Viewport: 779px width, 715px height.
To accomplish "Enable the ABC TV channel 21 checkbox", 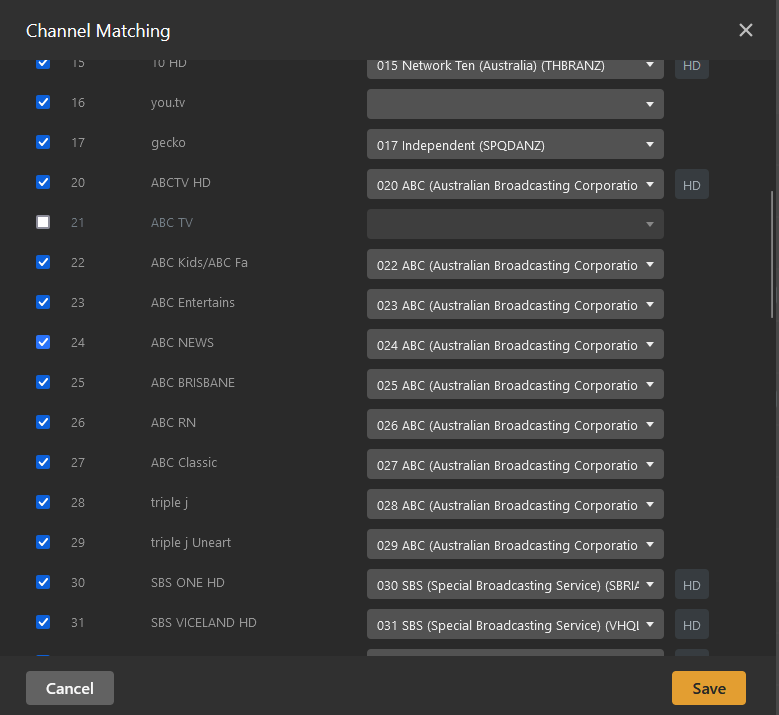I will coord(43,222).
